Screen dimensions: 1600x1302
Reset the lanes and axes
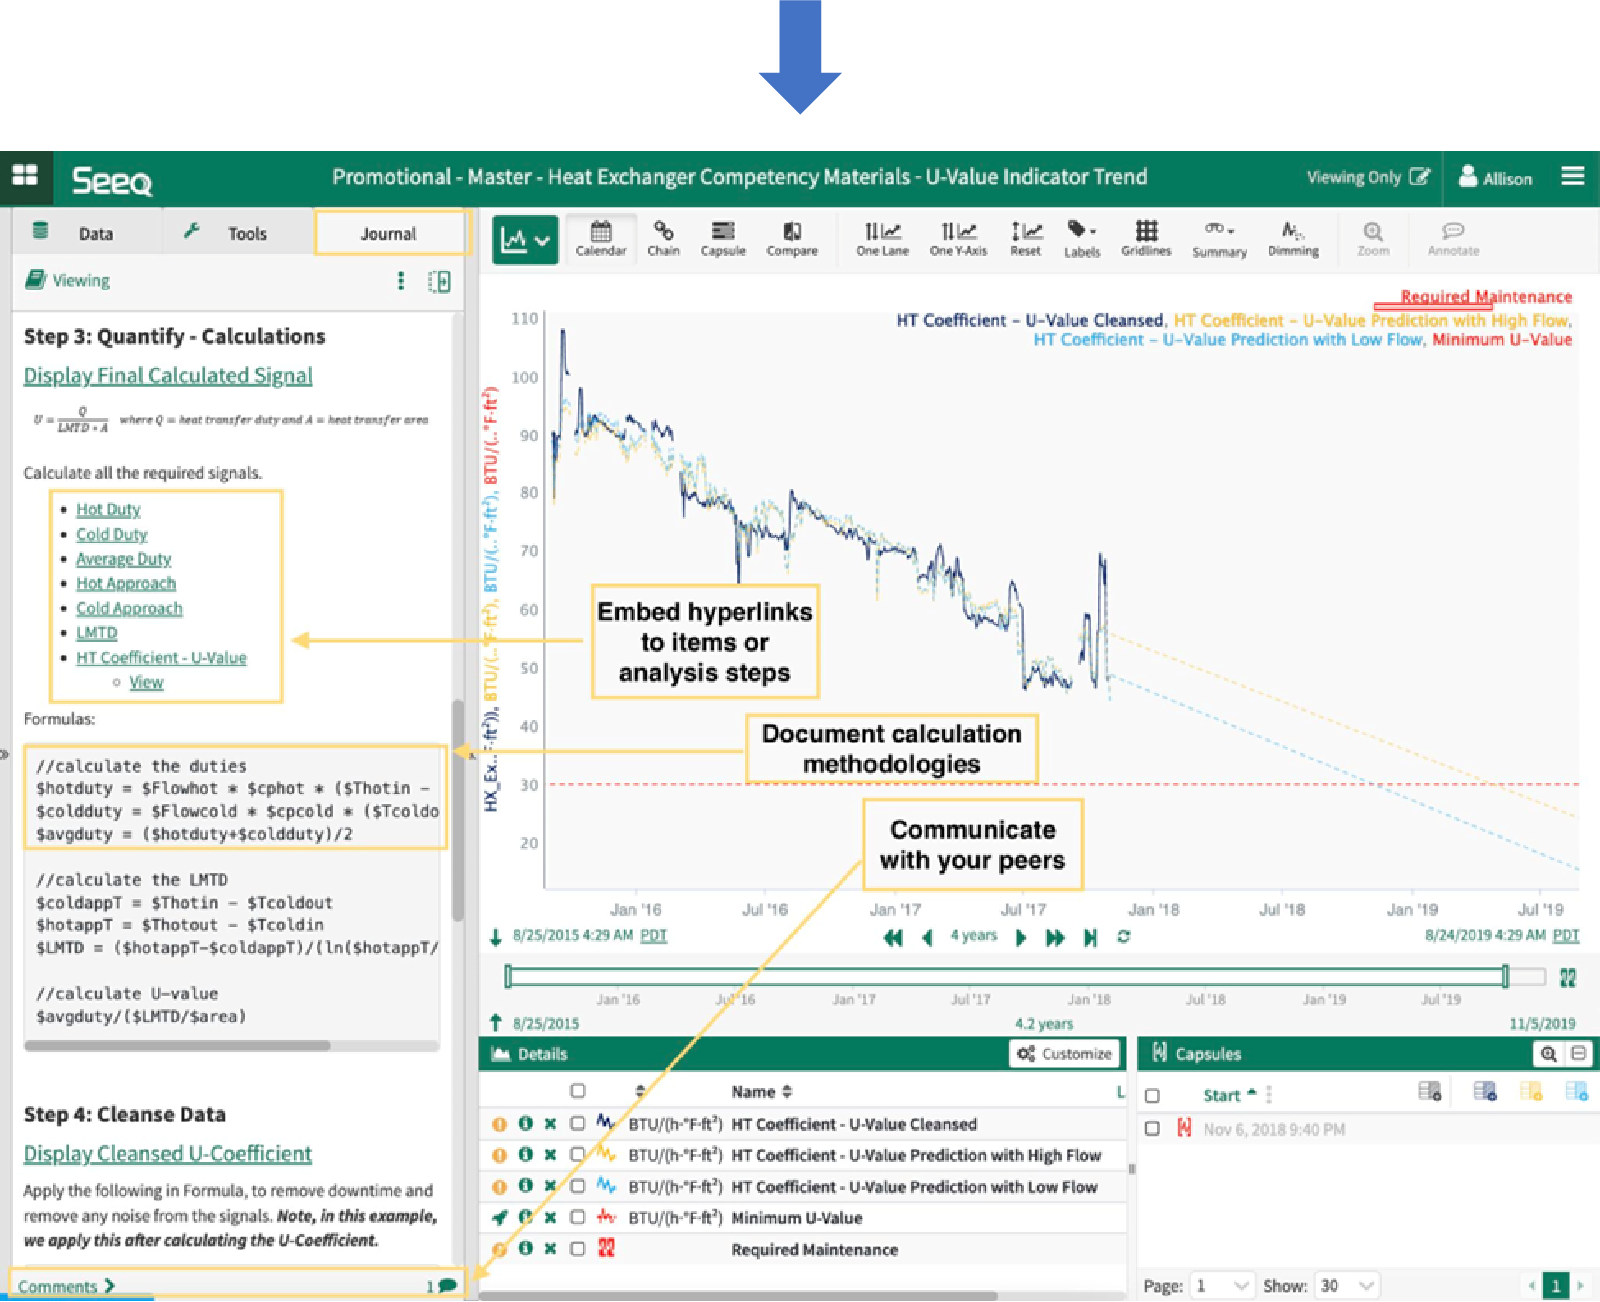point(1026,239)
